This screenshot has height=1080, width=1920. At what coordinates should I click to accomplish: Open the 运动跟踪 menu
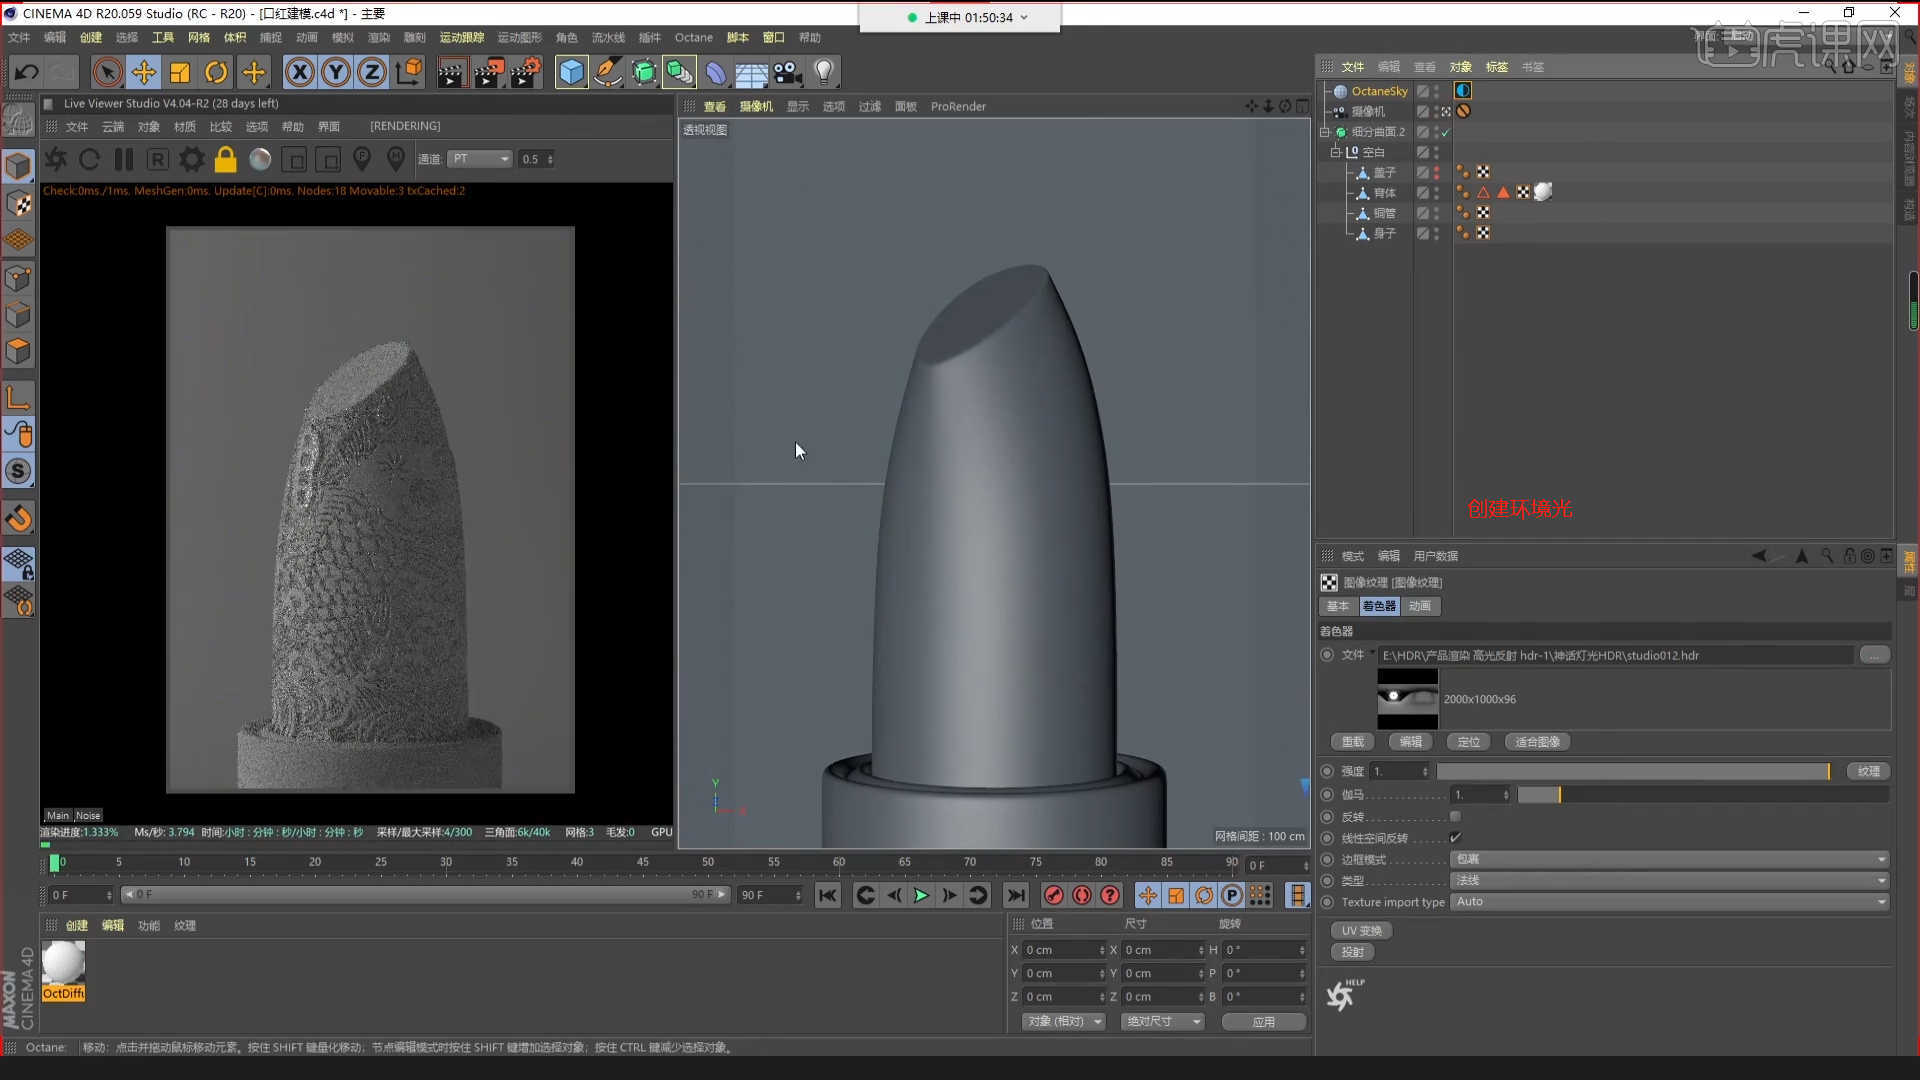click(x=462, y=37)
